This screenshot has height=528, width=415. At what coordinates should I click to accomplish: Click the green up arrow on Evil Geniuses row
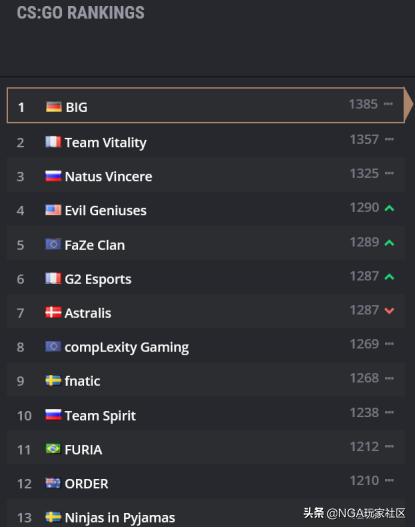[389, 208]
